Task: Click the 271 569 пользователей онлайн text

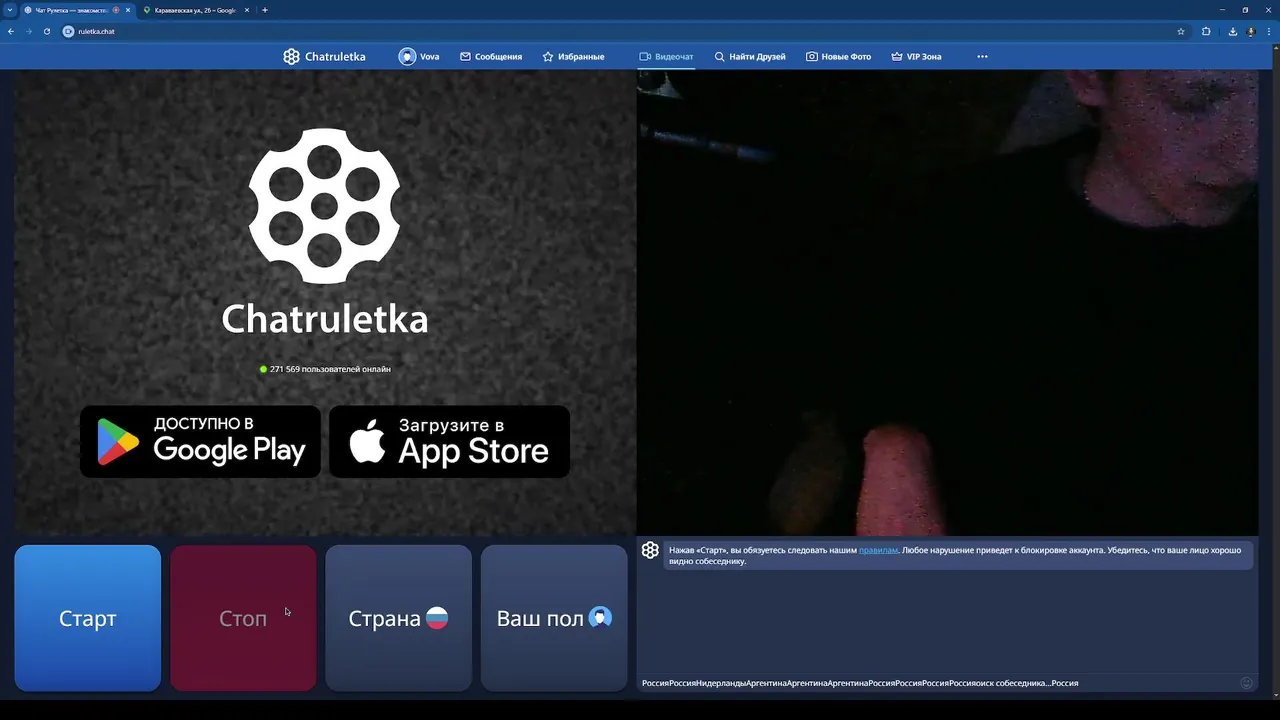Action: tap(330, 369)
